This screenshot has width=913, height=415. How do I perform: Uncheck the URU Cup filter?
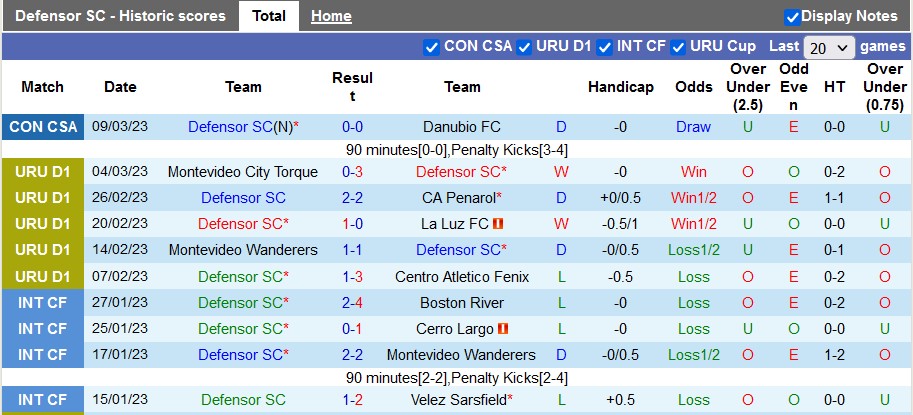point(679,46)
